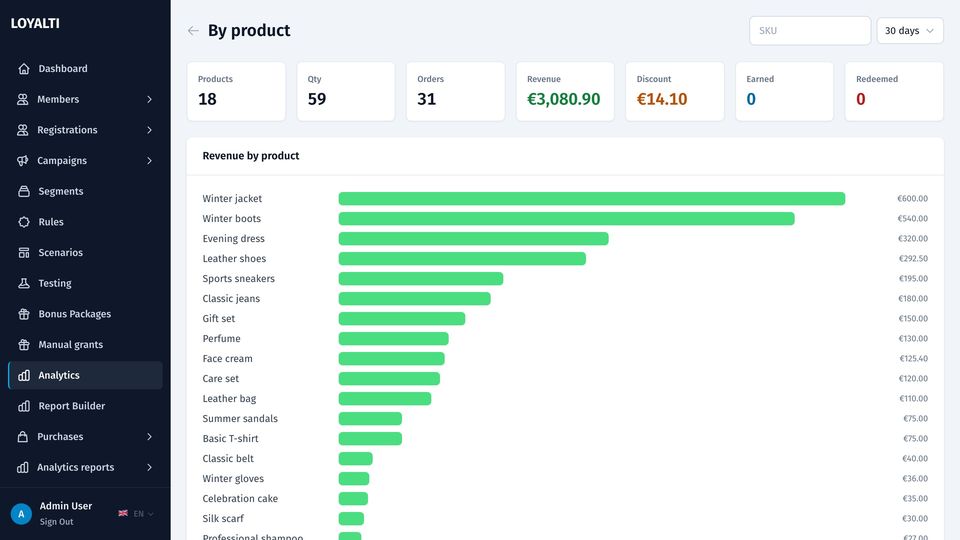Click the Leather shoes label

(x=234, y=258)
